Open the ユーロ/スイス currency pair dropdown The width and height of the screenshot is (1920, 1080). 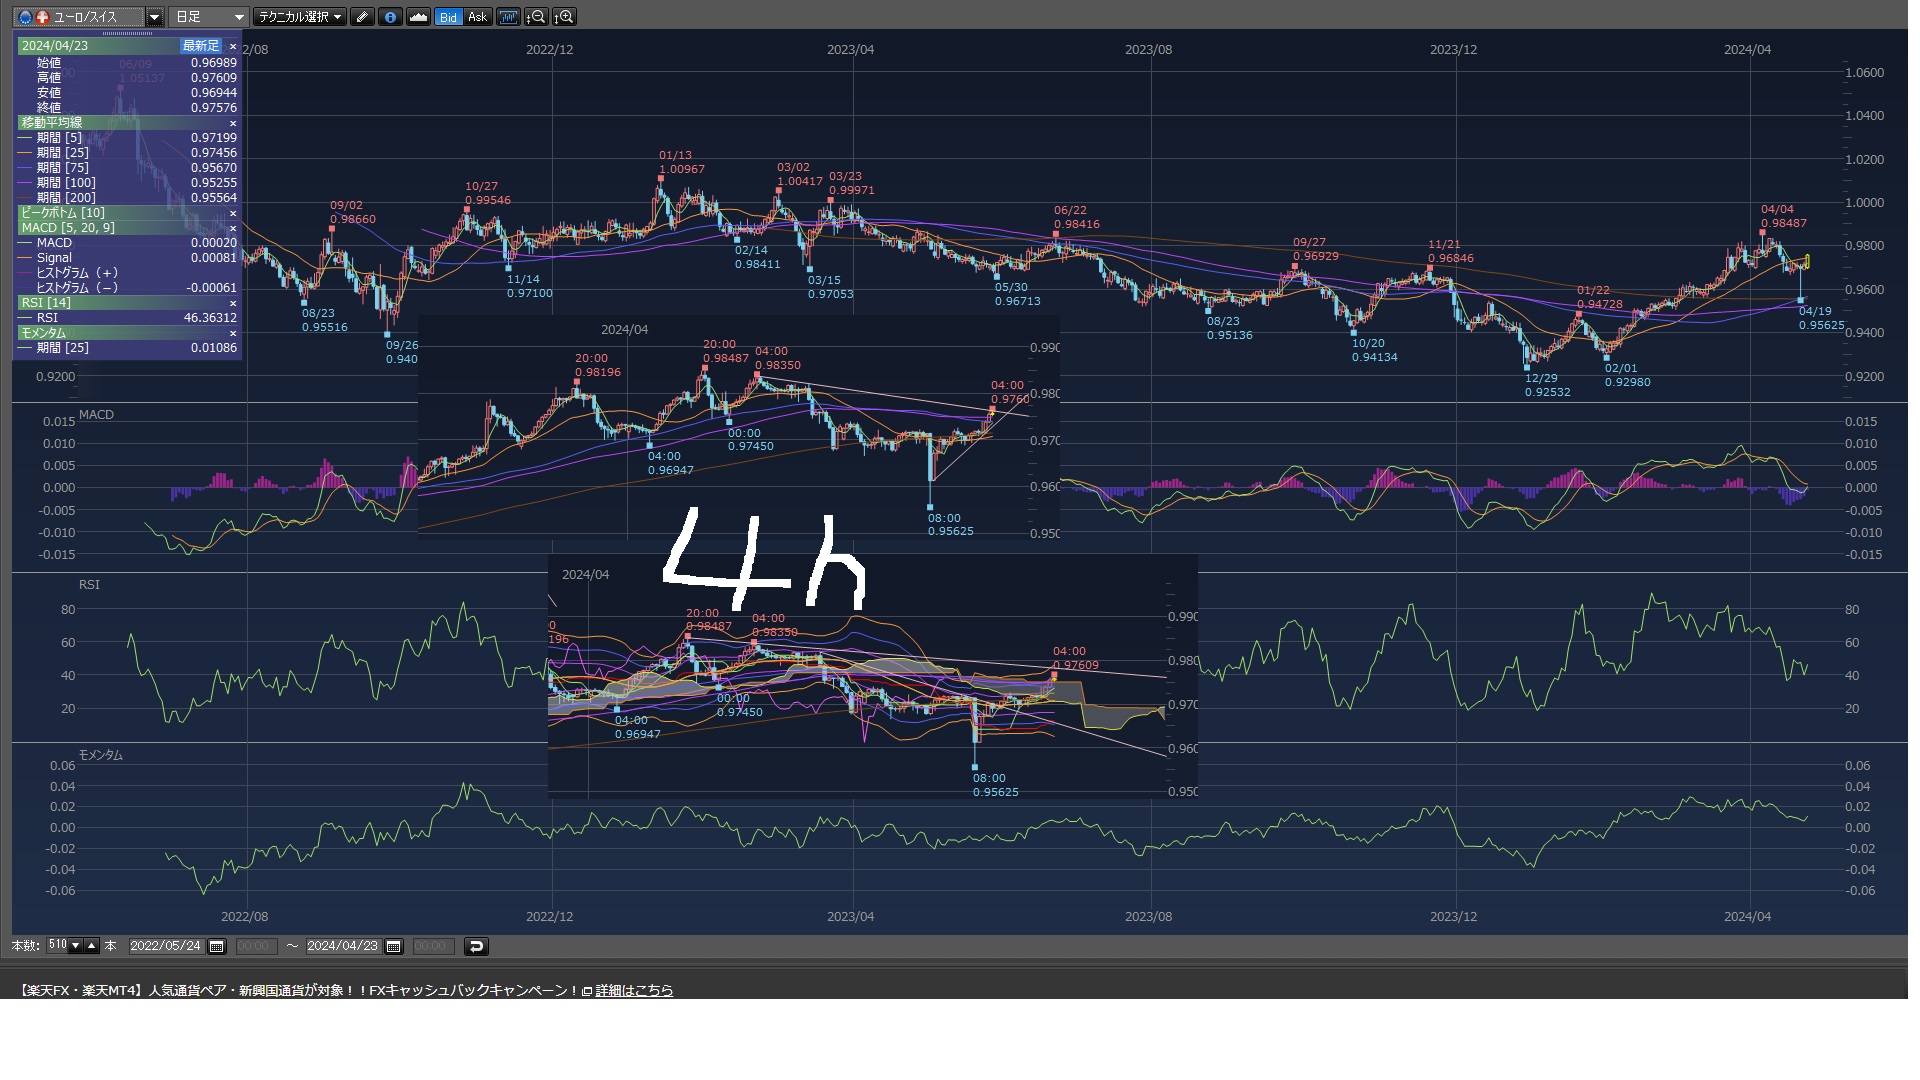154,17
